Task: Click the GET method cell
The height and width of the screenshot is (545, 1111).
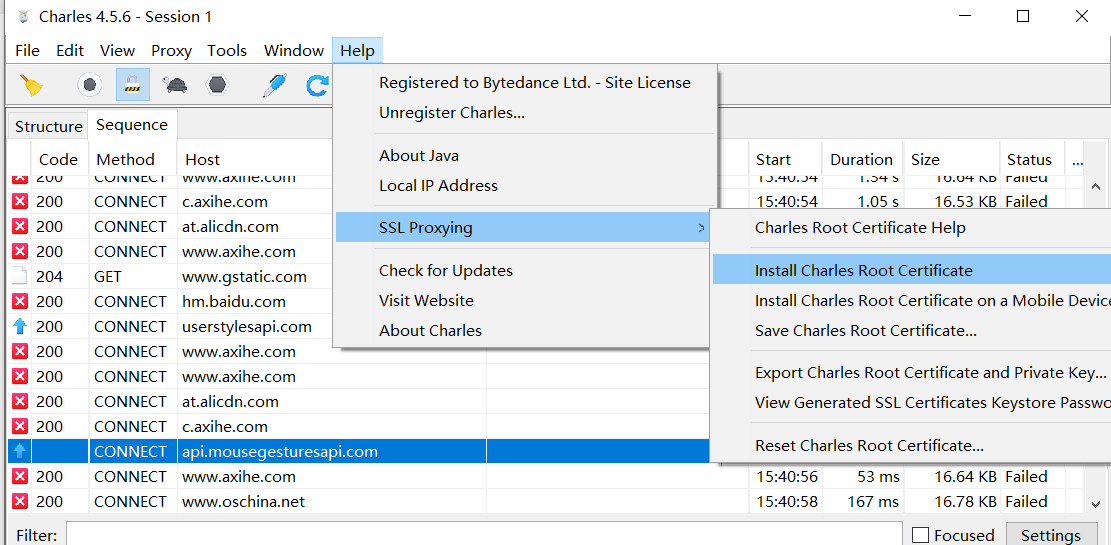Action: [x=108, y=276]
